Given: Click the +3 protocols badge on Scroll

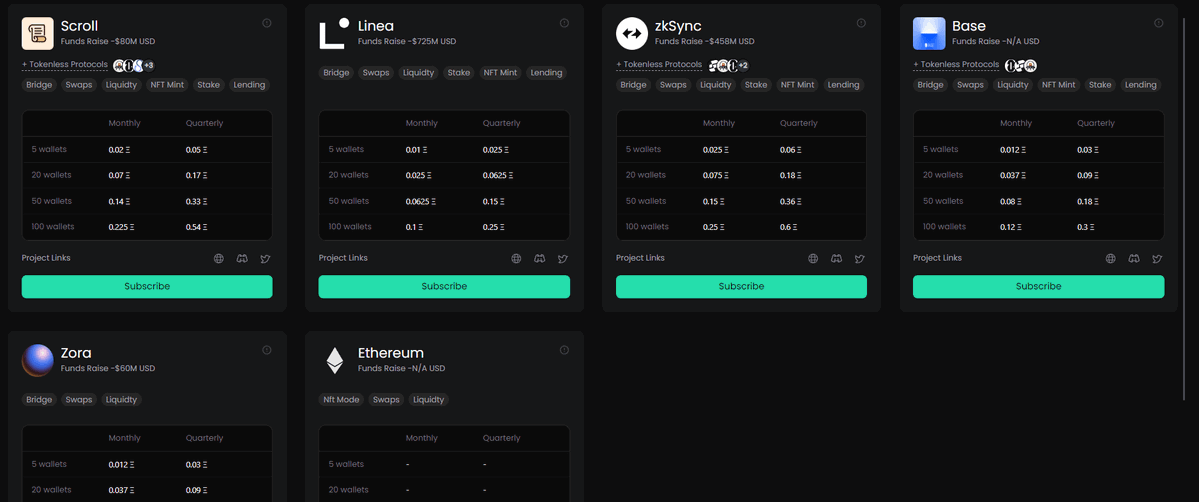Looking at the screenshot, I should [149, 65].
